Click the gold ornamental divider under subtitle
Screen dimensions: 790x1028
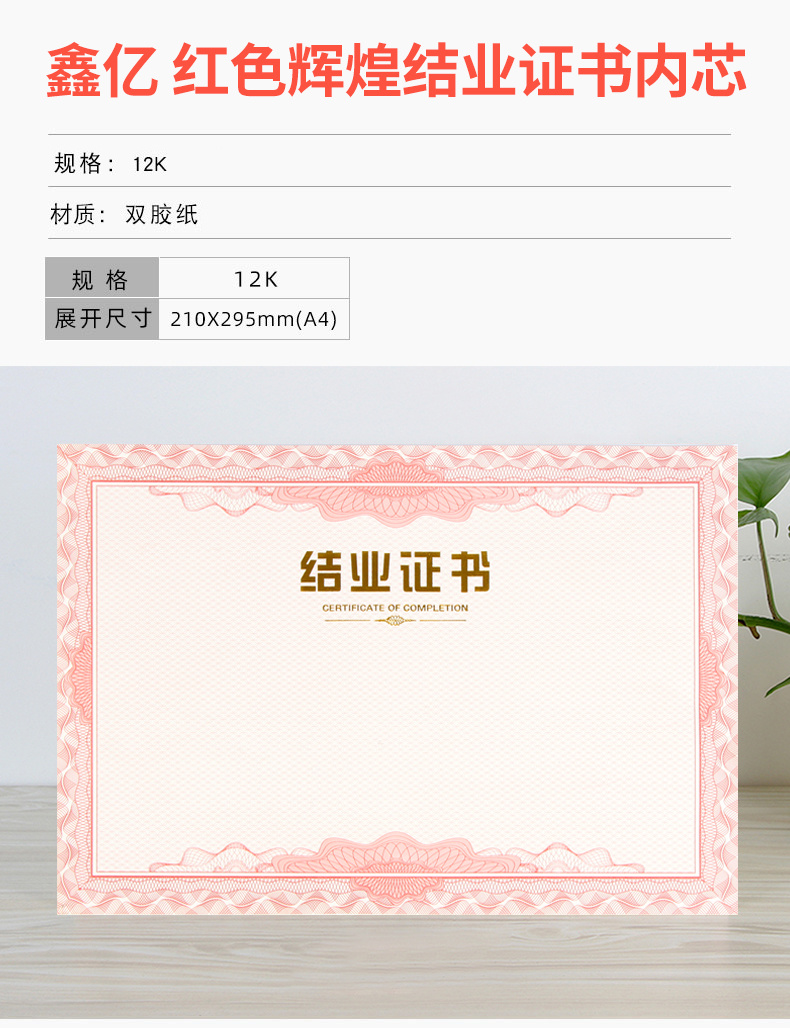[x=395, y=620]
